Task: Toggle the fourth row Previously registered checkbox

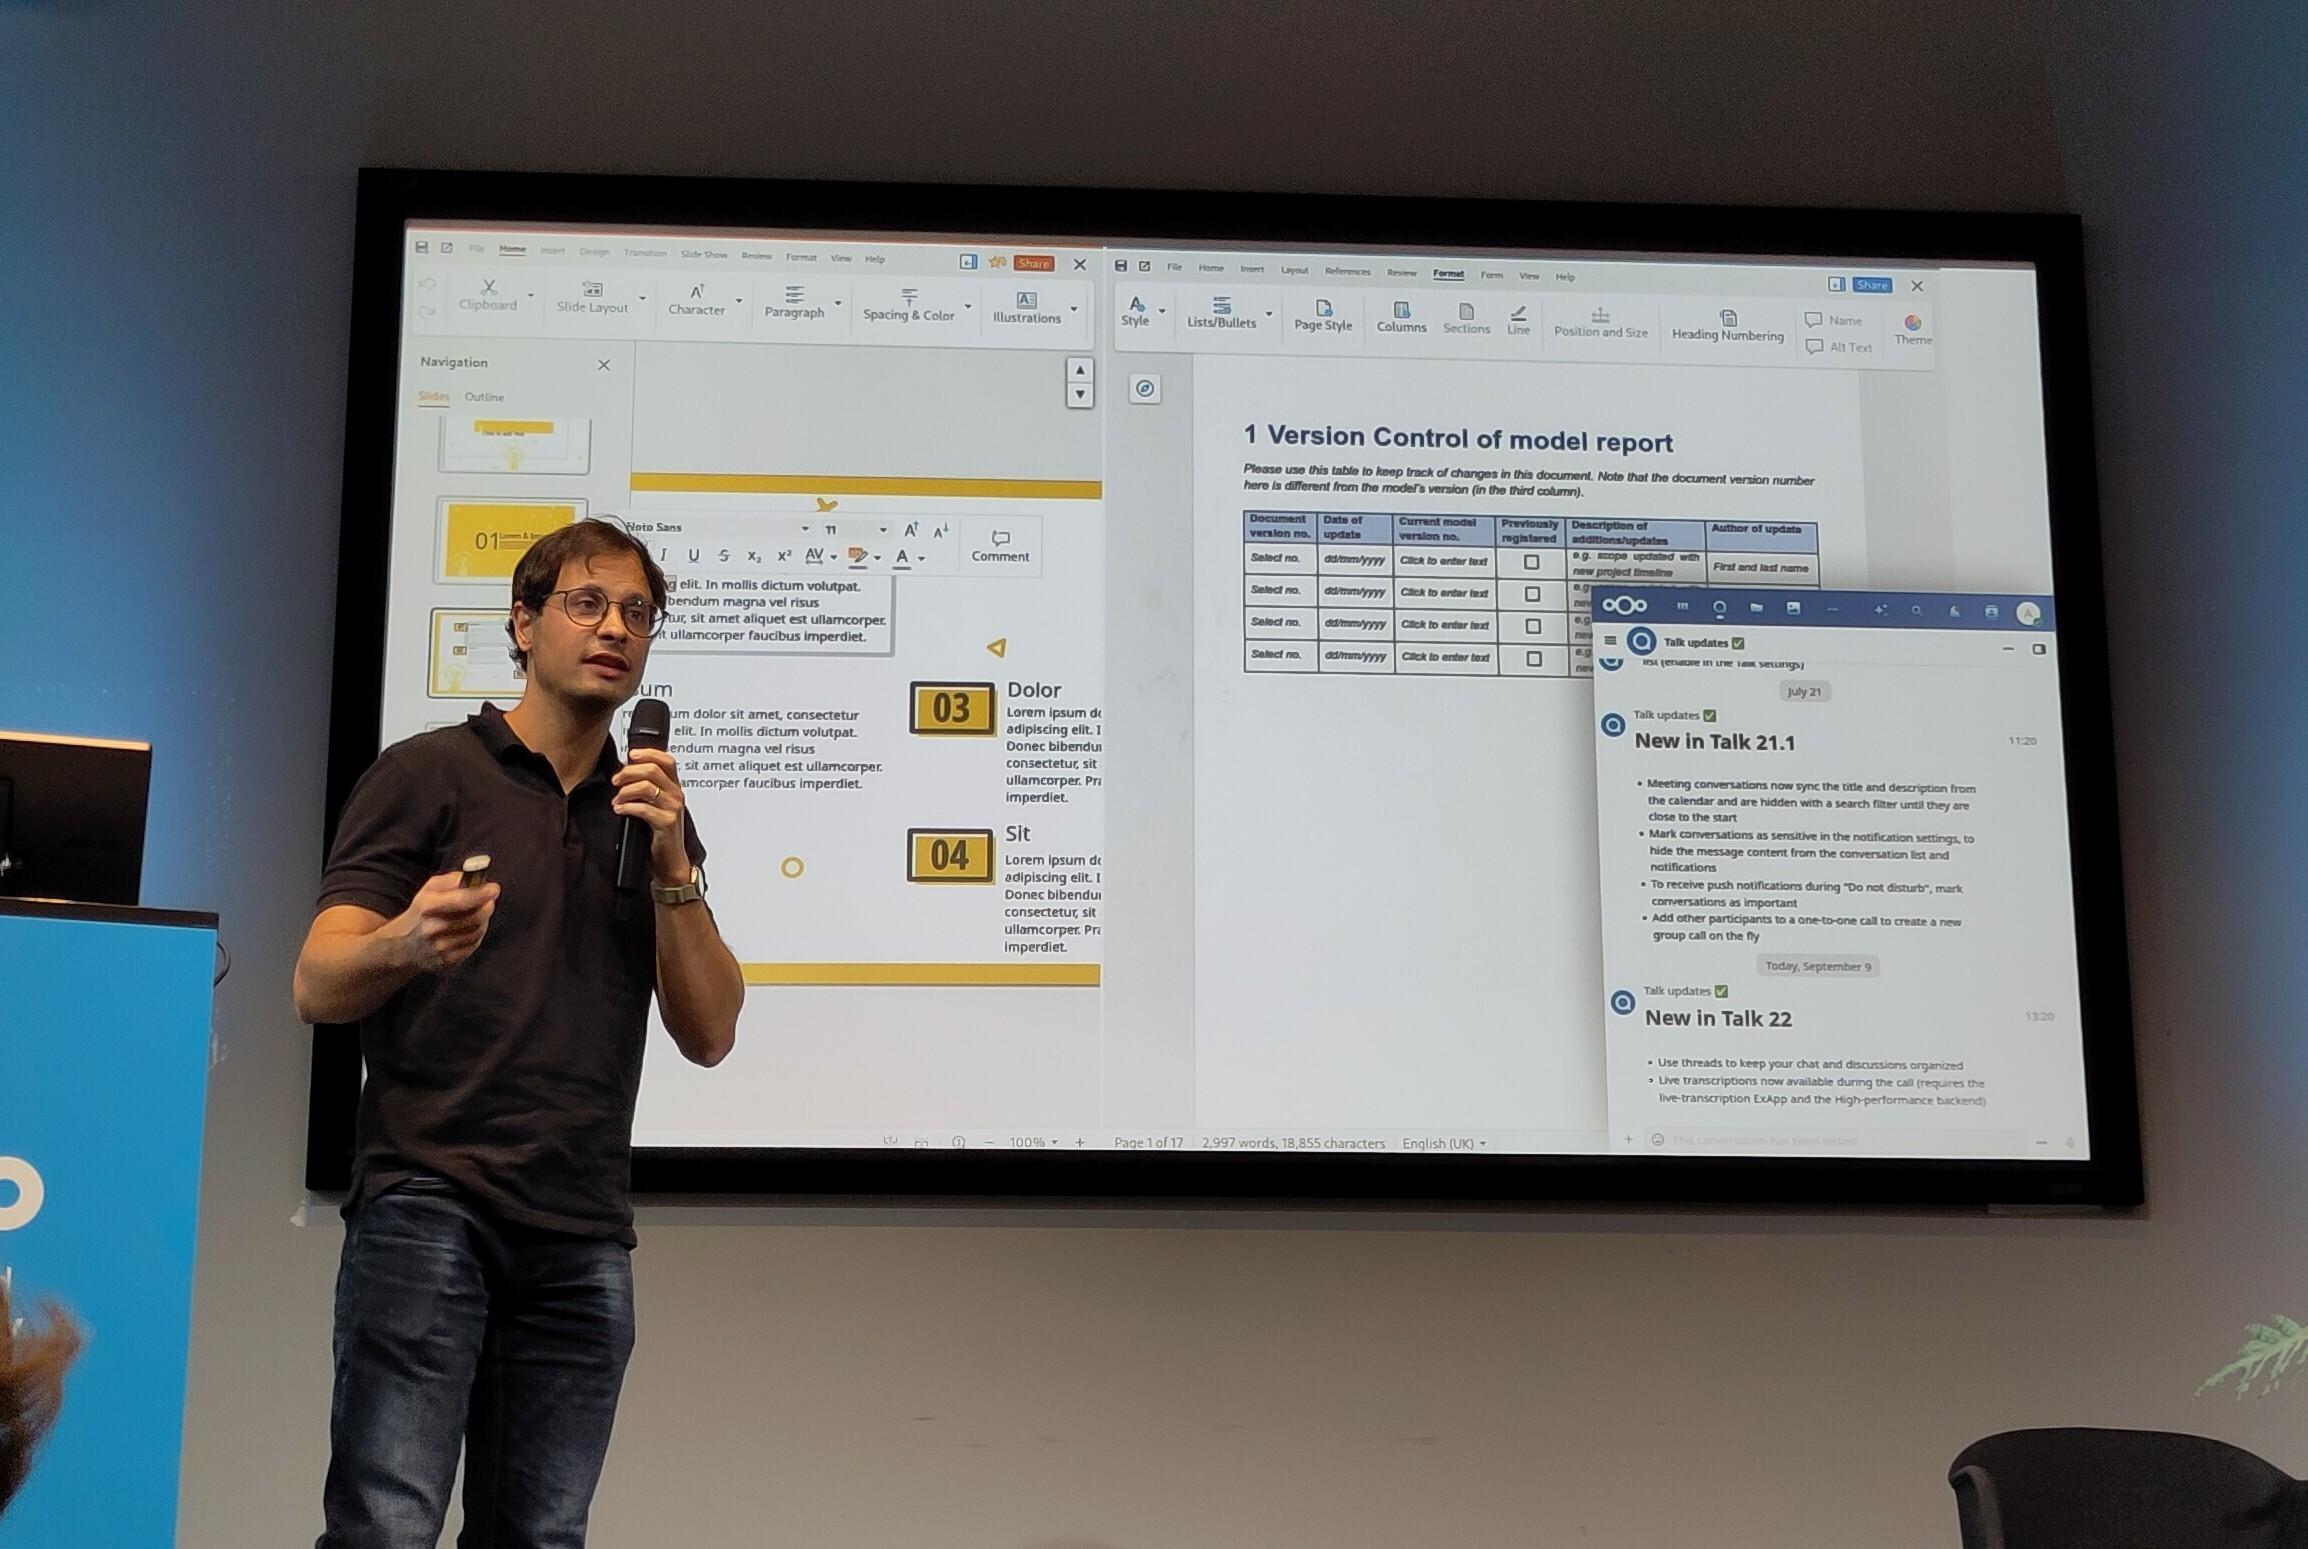Action: coord(1534,659)
